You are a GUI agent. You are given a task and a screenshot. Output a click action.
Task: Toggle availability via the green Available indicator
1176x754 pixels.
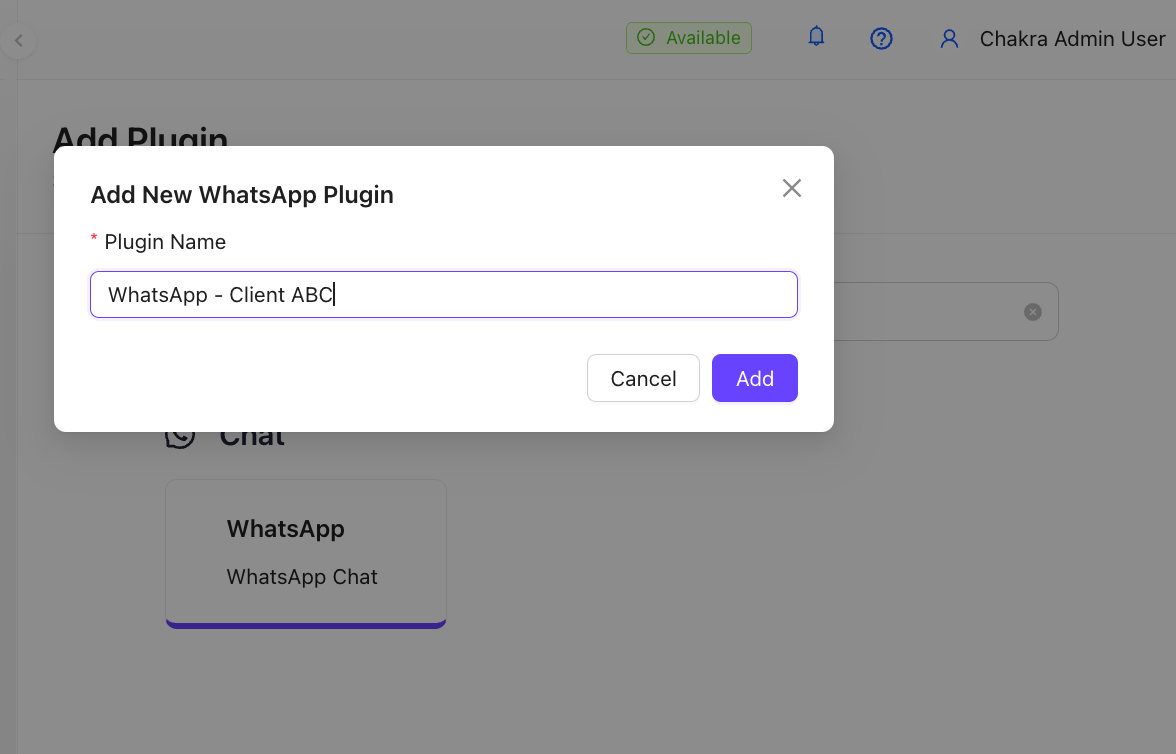[688, 37]
